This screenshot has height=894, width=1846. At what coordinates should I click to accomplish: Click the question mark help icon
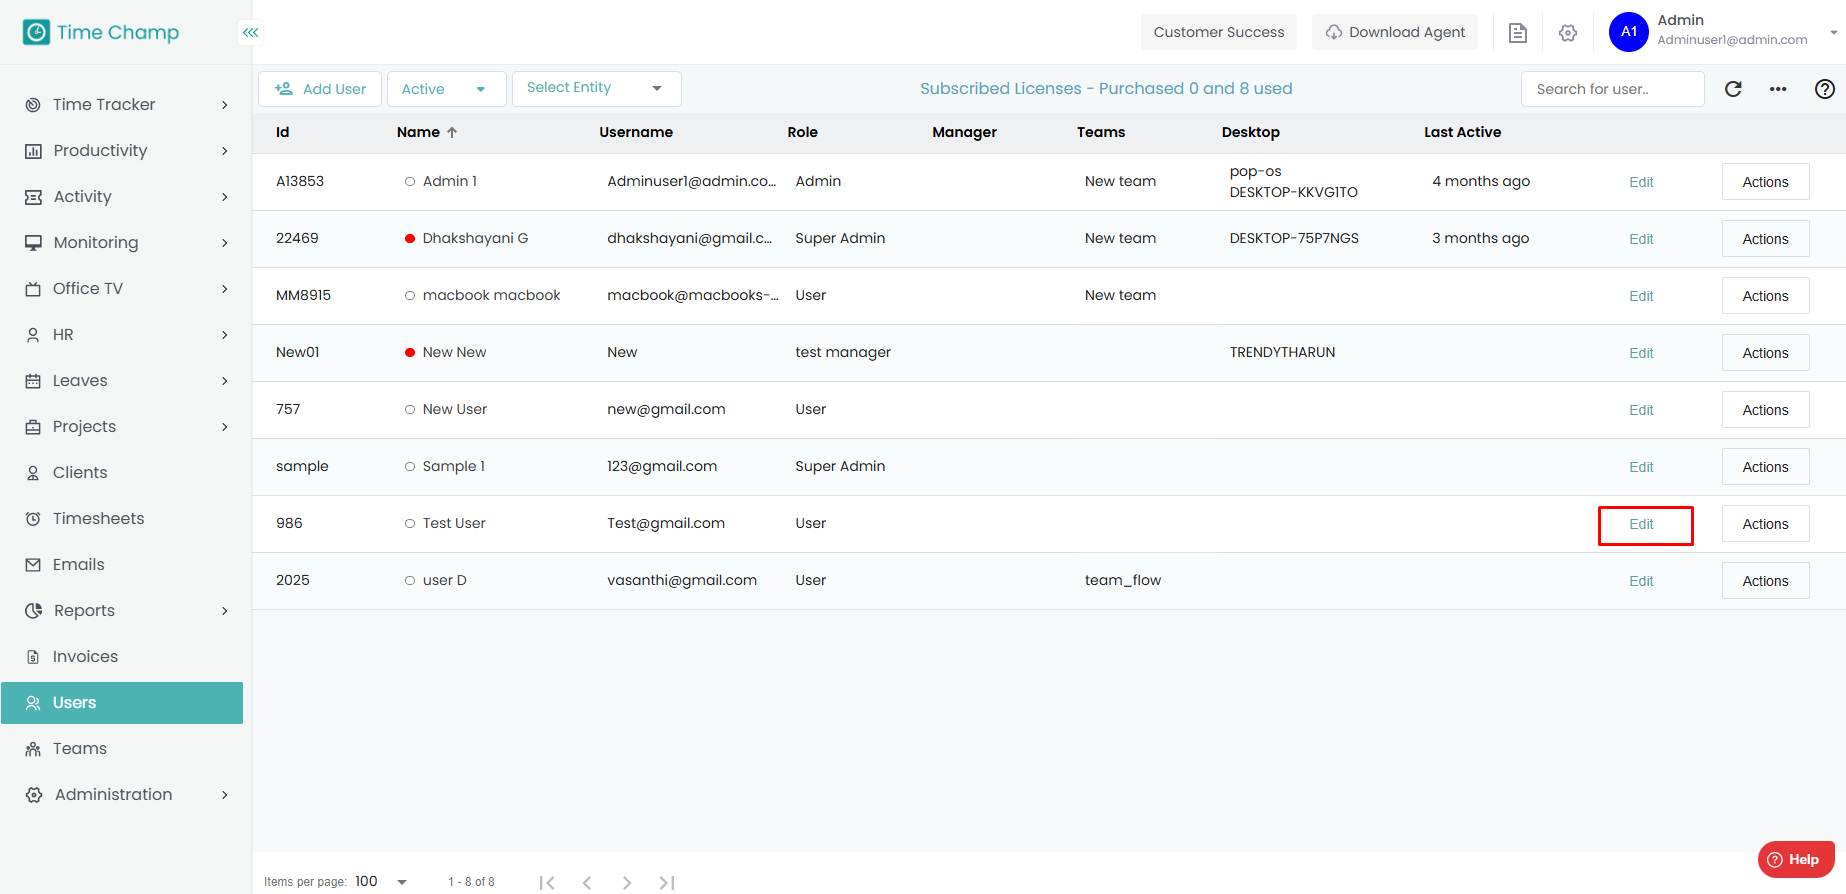pos(1824,89)
